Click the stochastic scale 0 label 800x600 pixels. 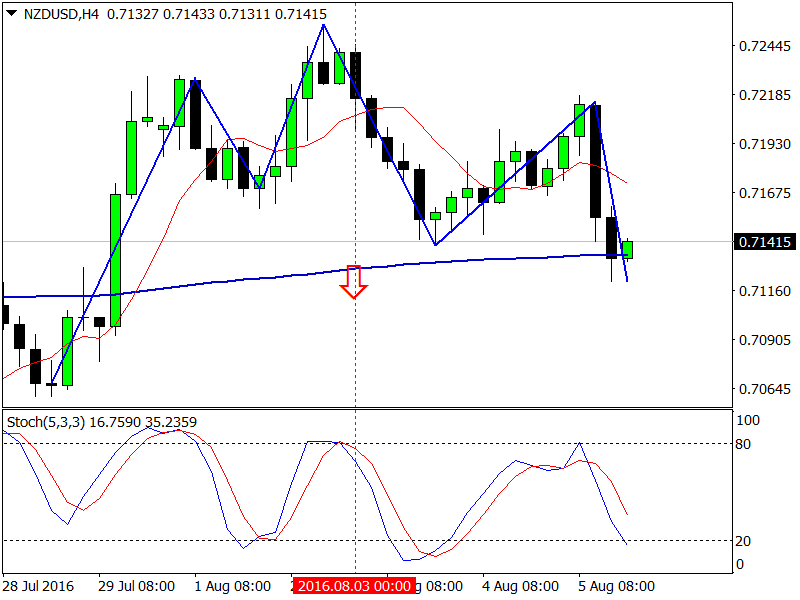tap(740, 565)
